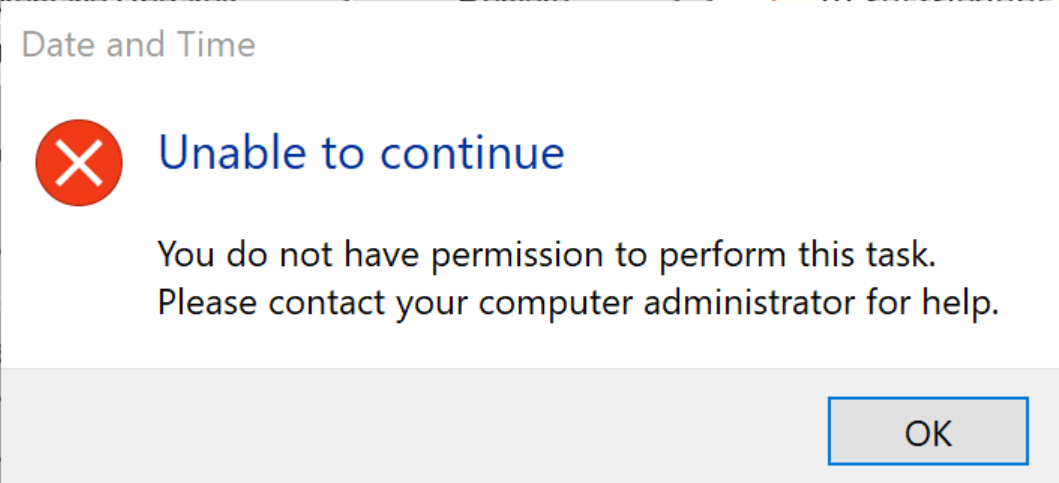Click the empty title bar area right of title

[x=650, y=45]
